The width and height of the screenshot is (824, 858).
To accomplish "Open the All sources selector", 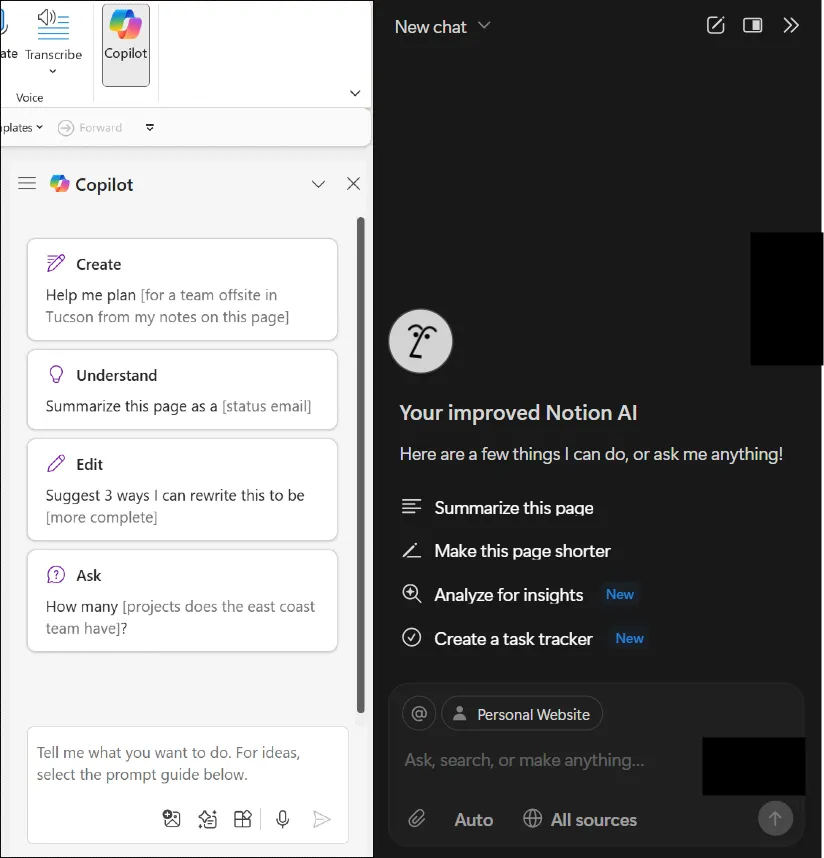I will (580, 819).
